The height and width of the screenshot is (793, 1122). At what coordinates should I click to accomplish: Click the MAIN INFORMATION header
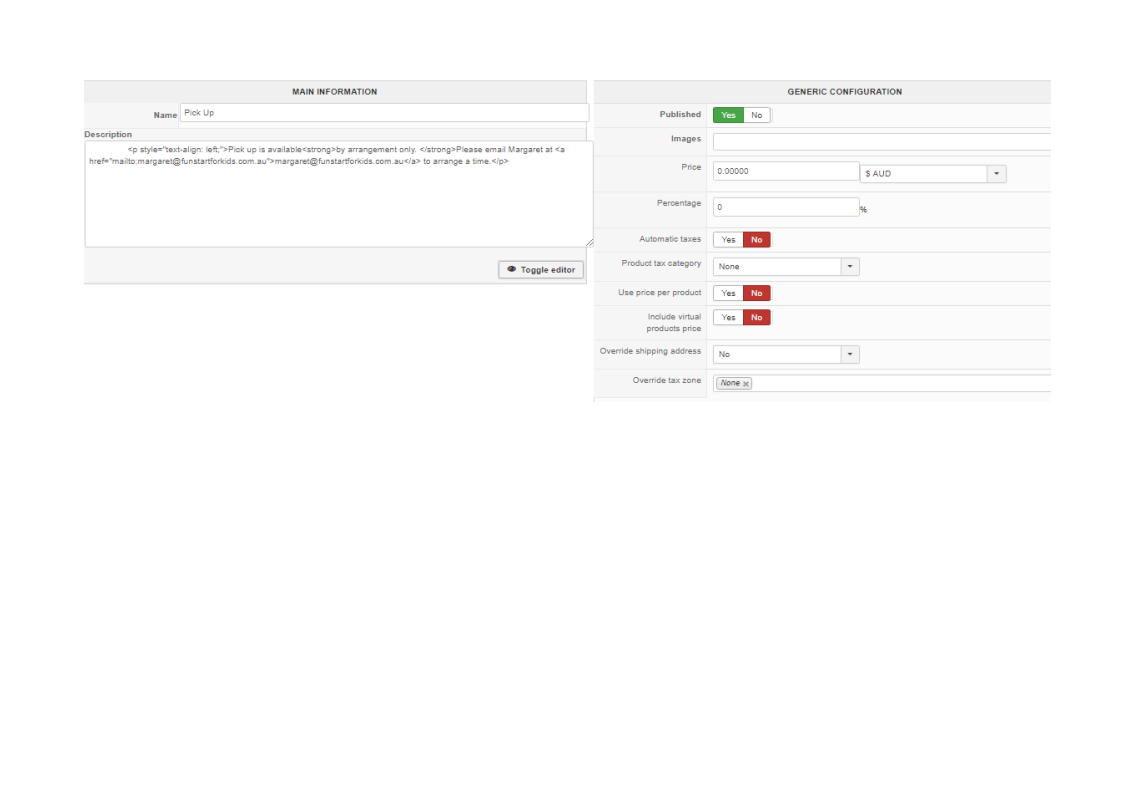(x=334, y=92)
